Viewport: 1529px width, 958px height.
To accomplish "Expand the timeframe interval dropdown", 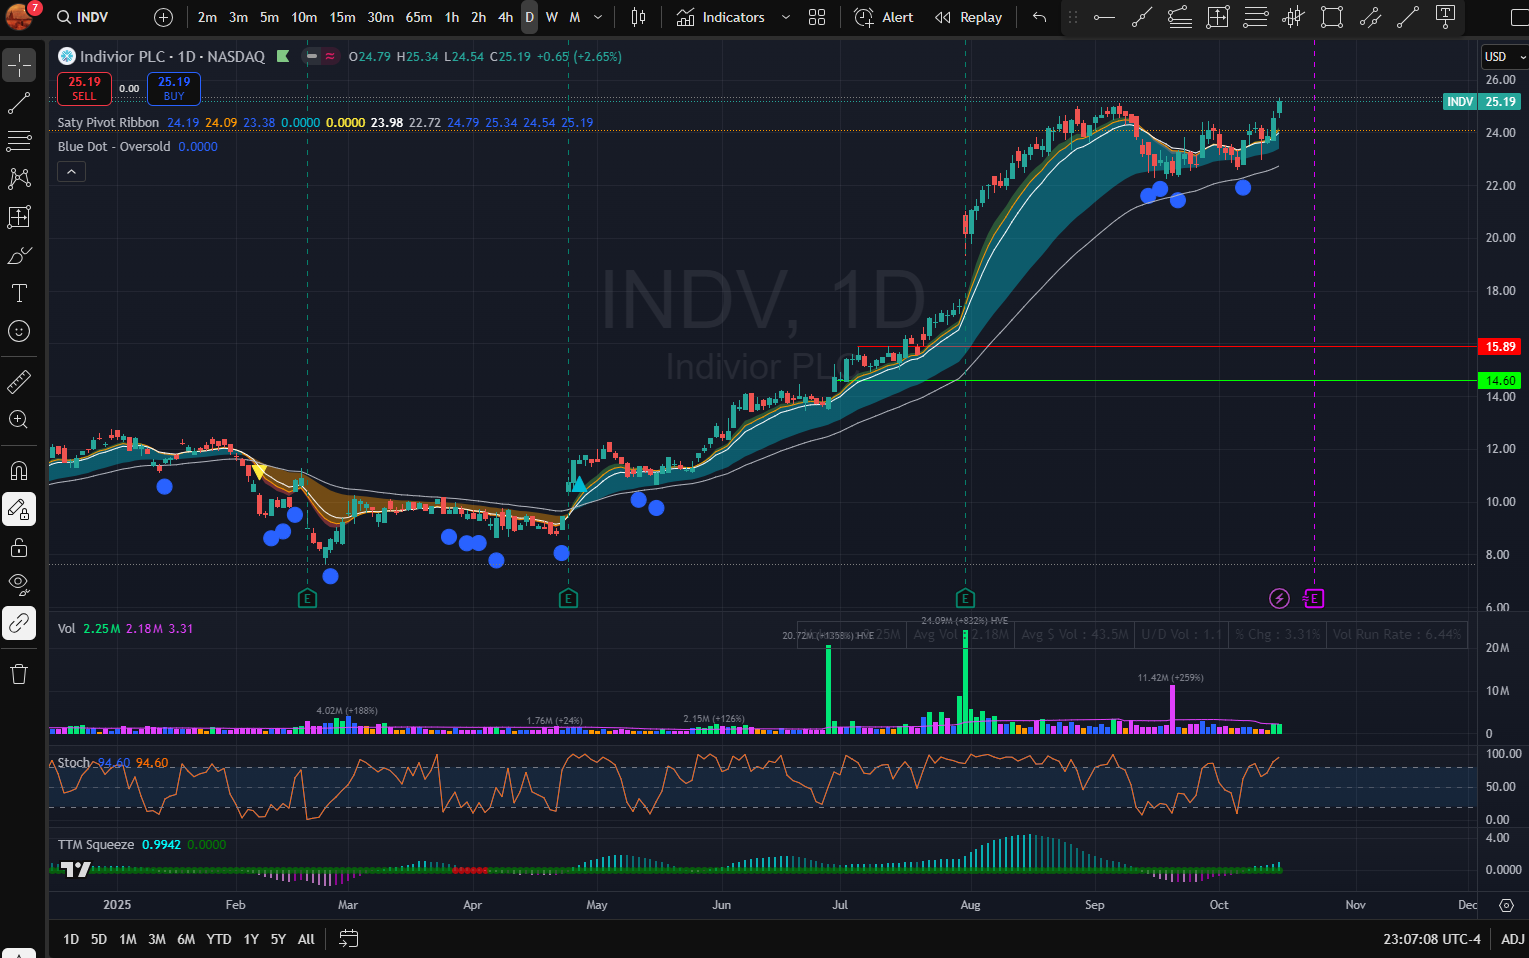I will (598, 17).
